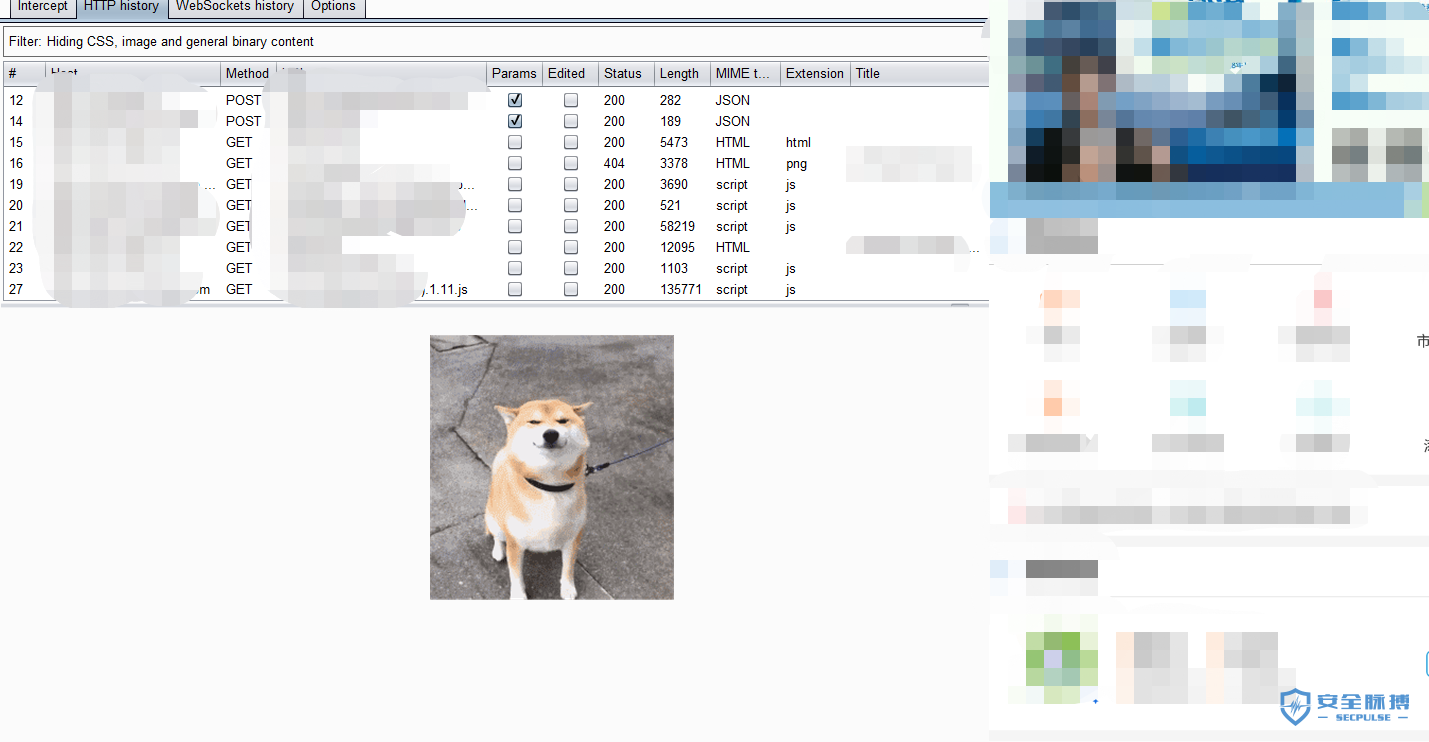Click the JSON MIME cell in row 12

tap(732, 100)
